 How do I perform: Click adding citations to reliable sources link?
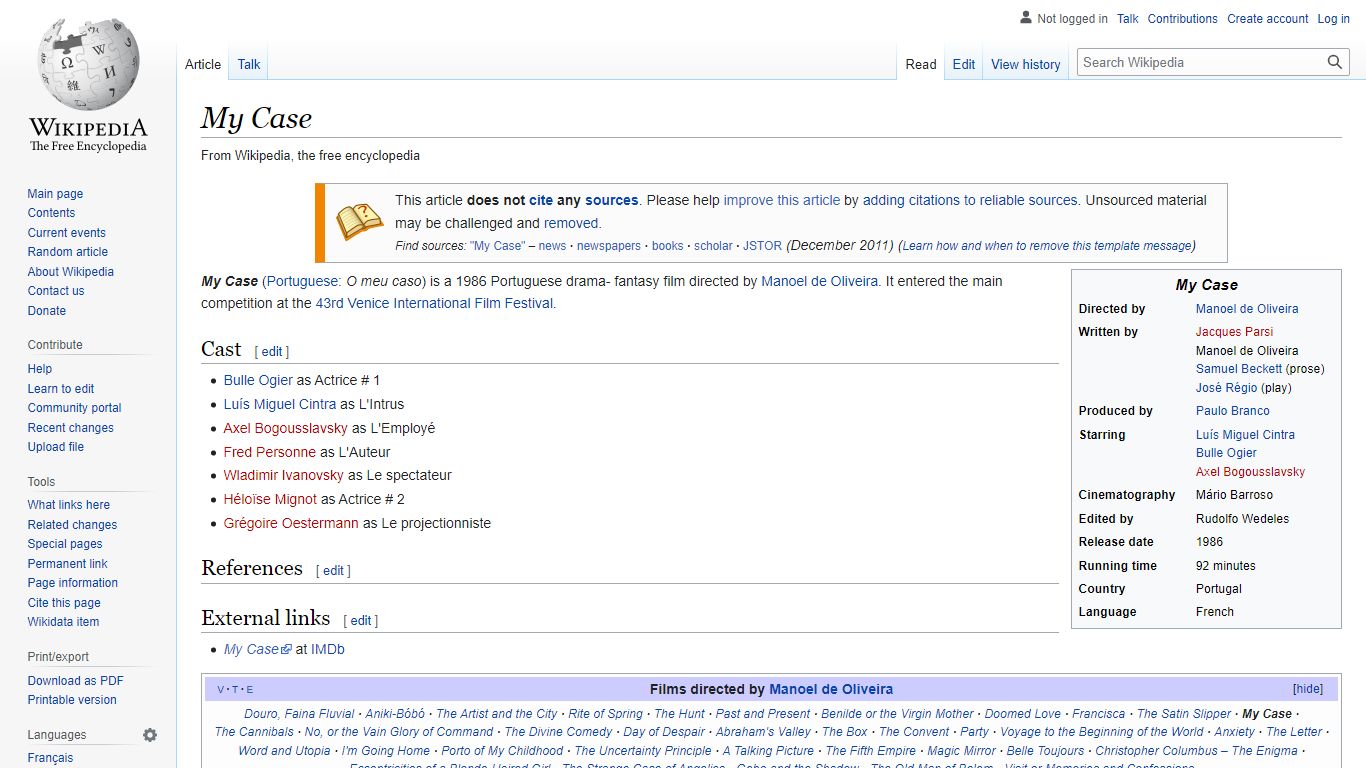(970, 200)
